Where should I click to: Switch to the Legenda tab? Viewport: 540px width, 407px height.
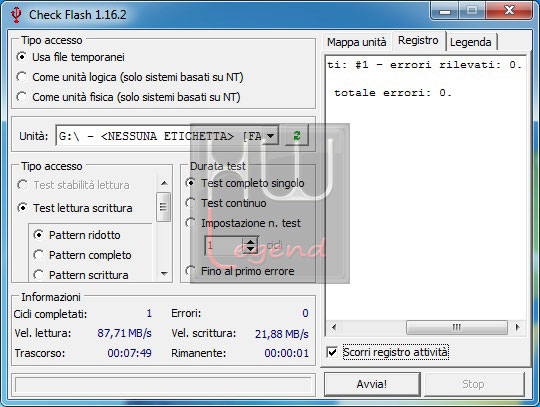pos(470,42)
